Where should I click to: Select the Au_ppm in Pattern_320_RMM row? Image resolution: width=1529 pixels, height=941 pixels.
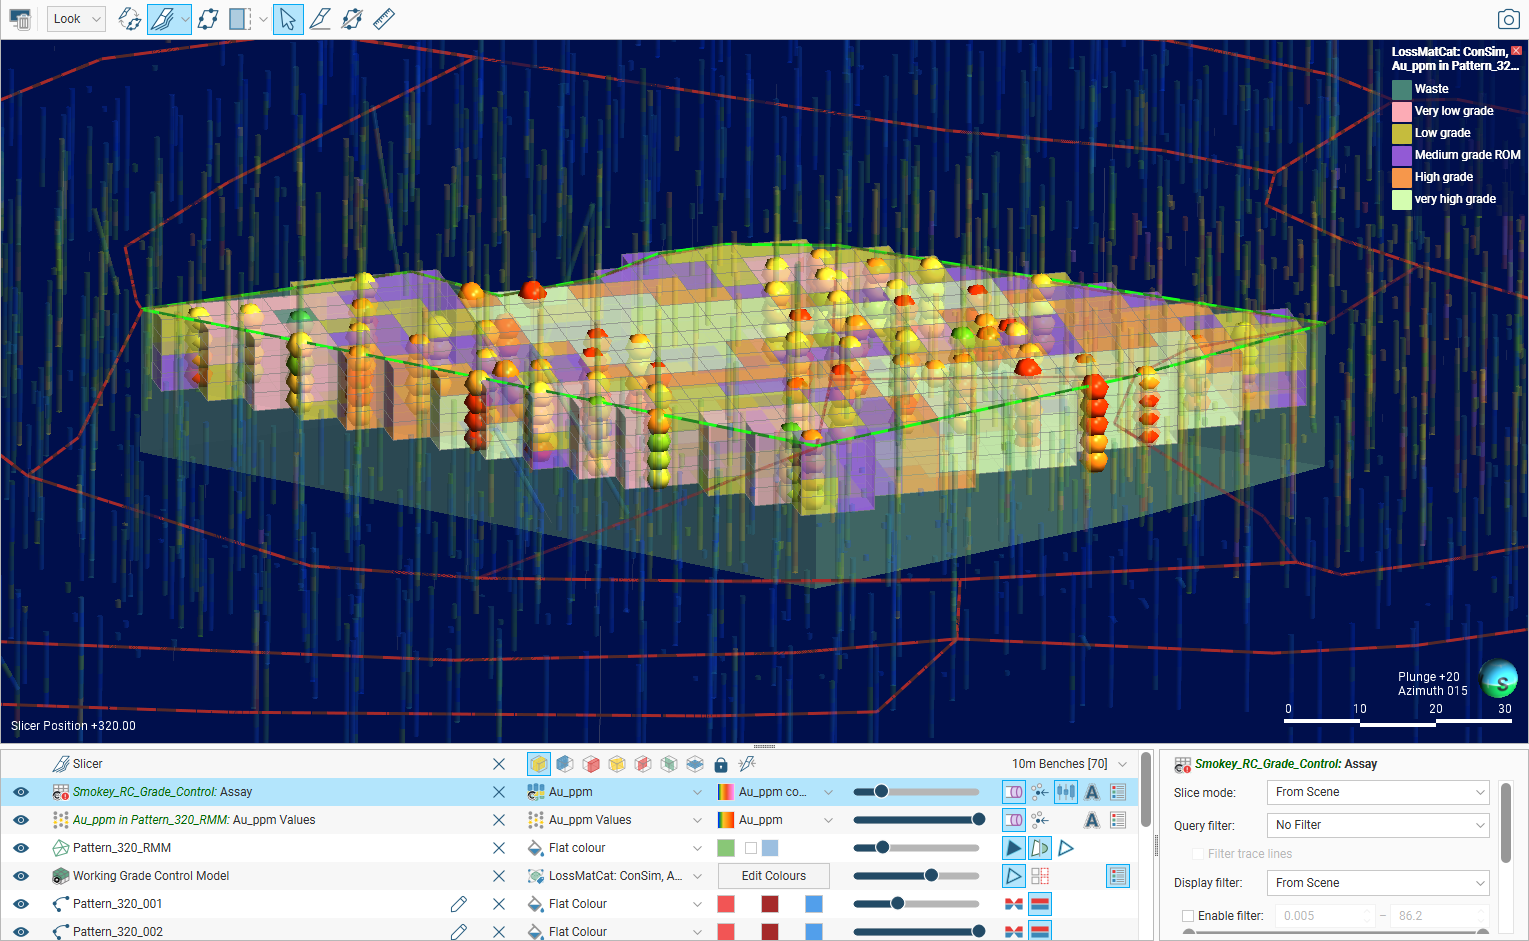(x=194, y=820)
